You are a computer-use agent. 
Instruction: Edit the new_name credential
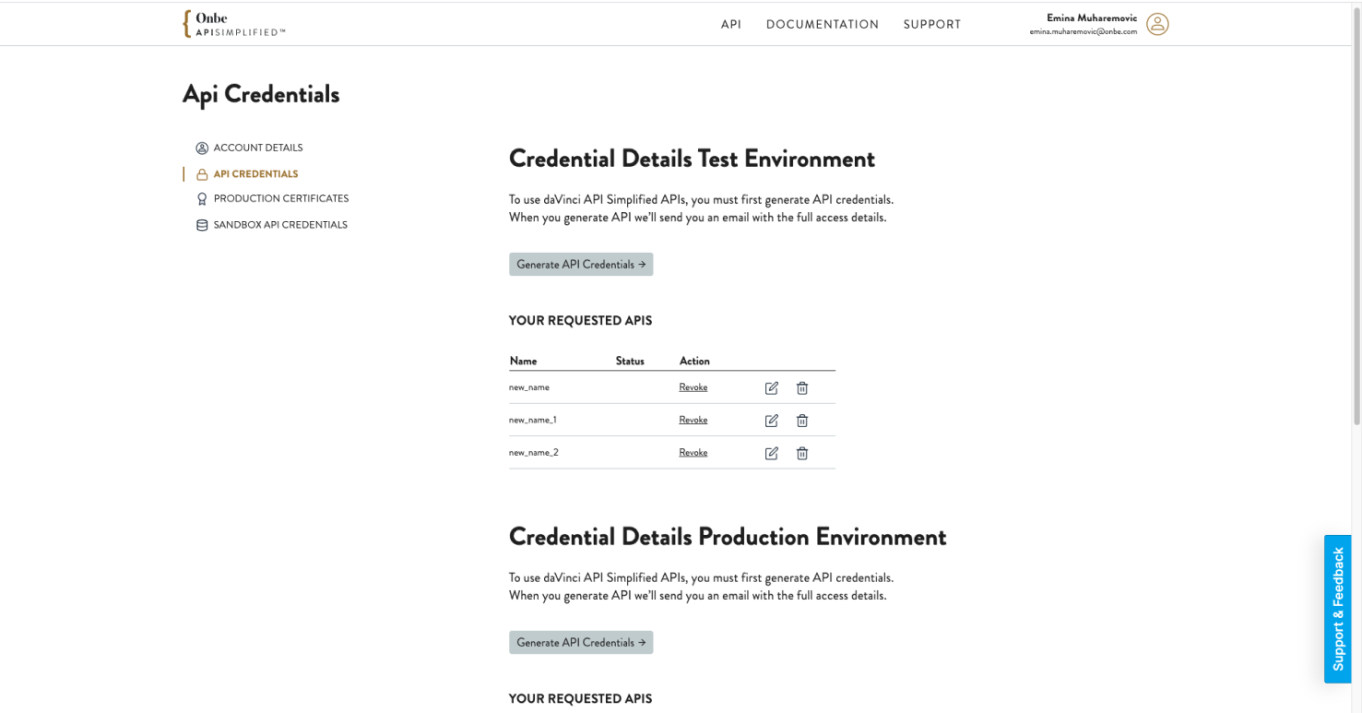point(771,388)
